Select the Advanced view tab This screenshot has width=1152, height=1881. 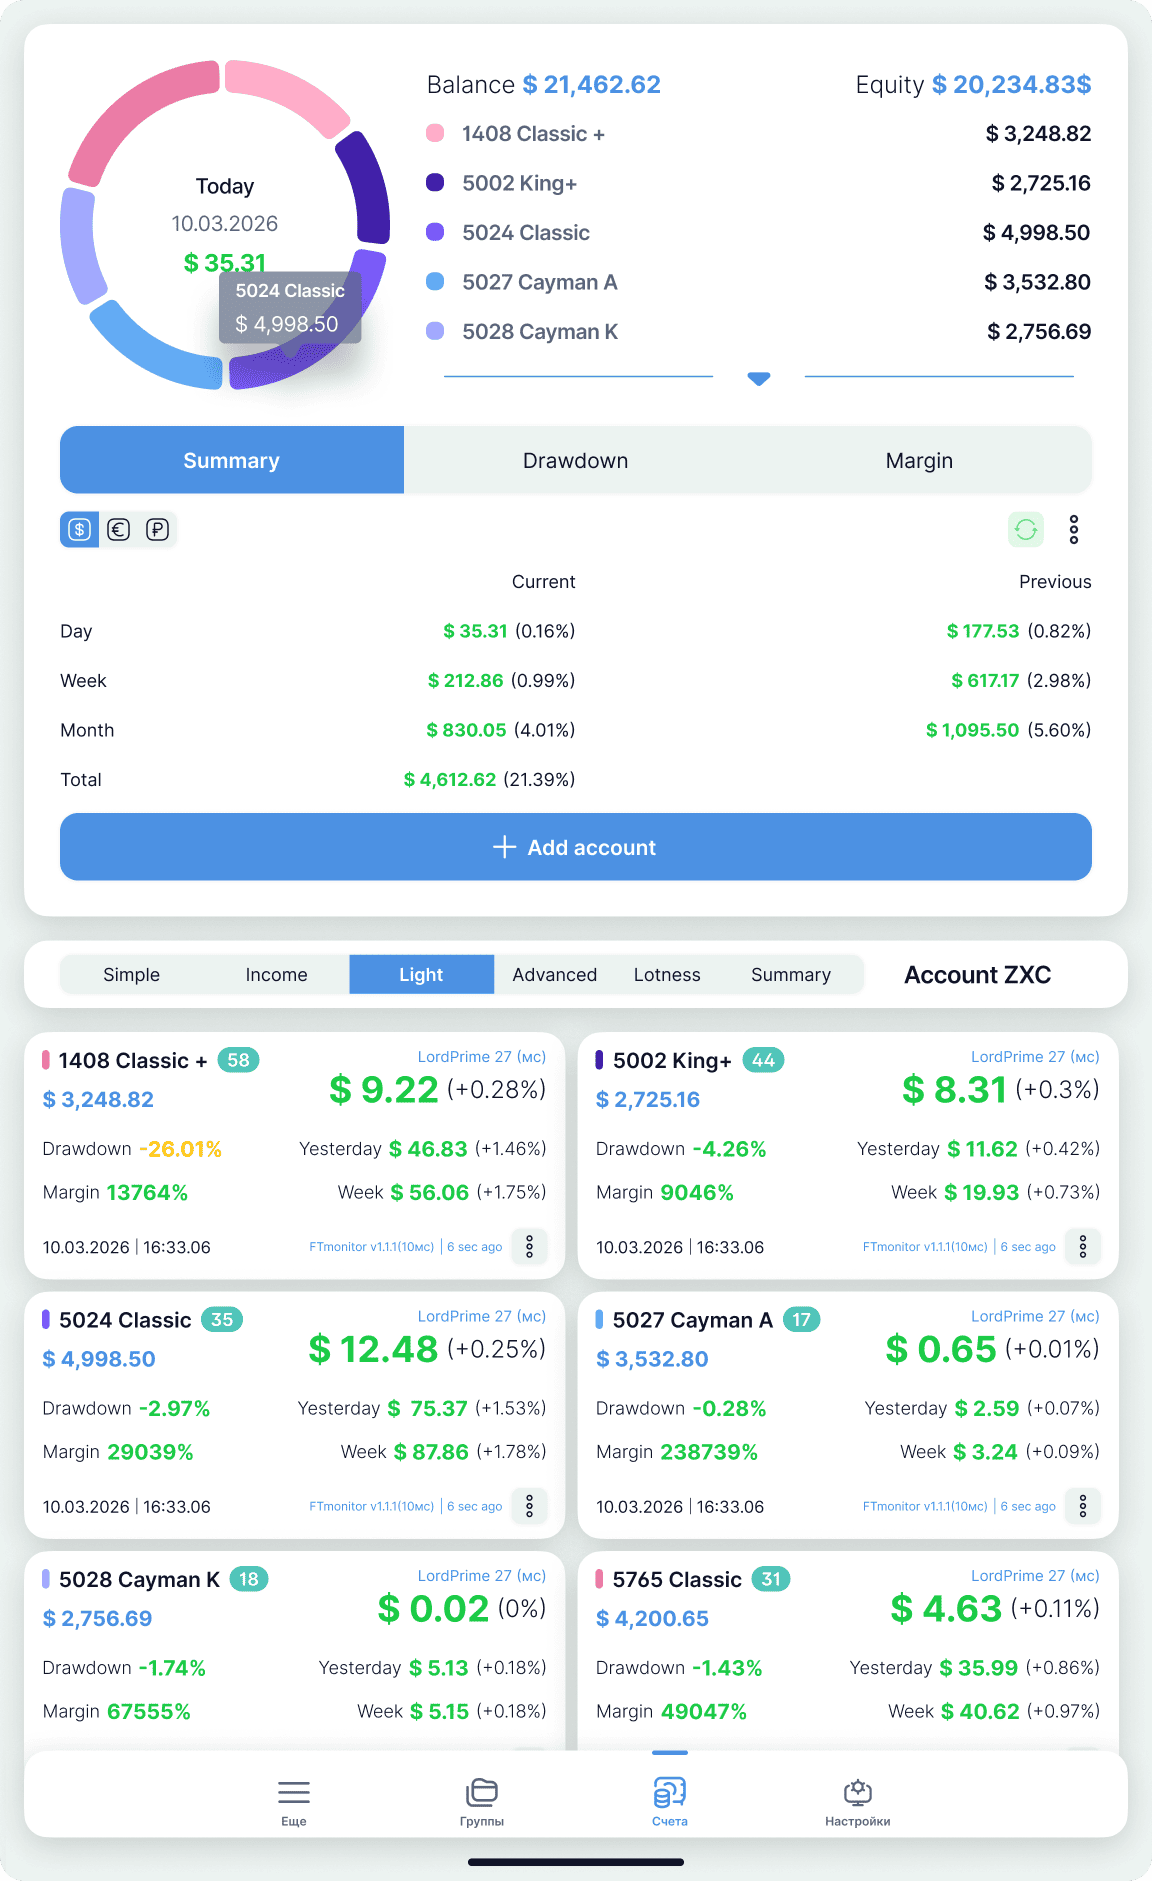(554, 975)
